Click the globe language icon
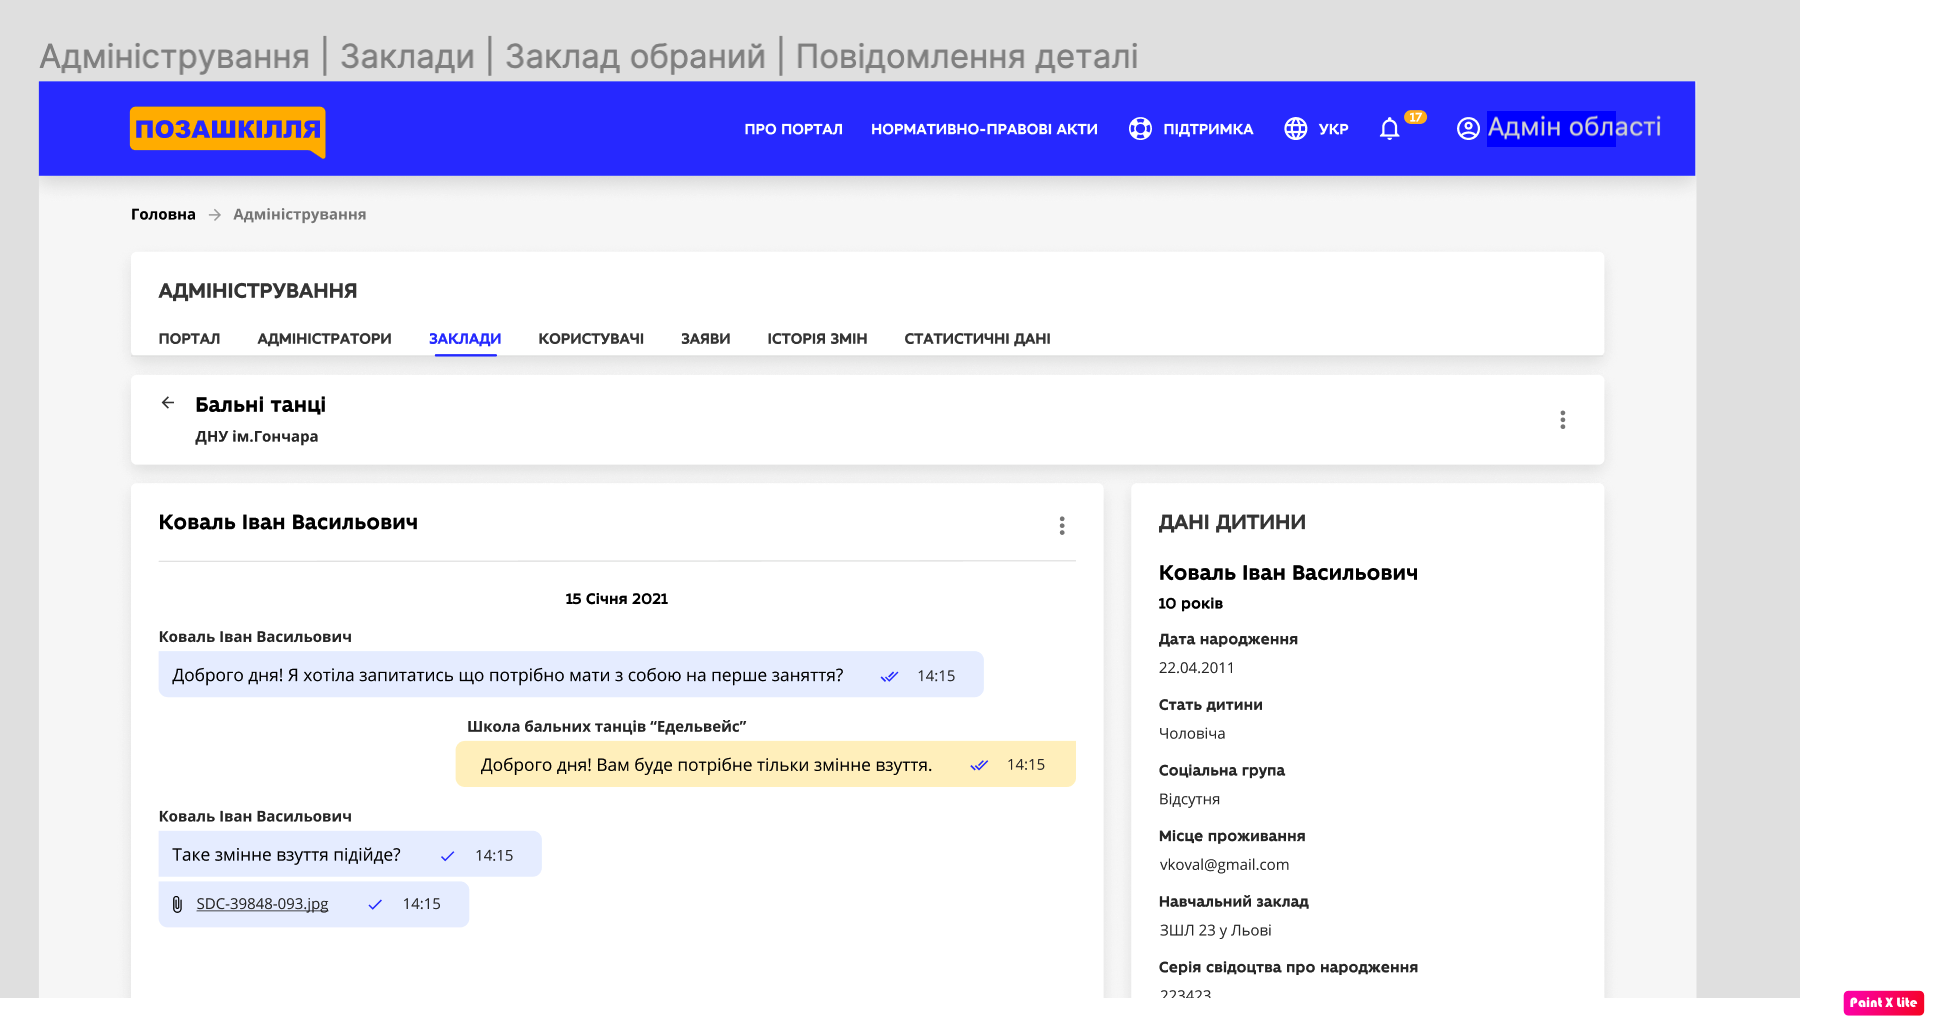Screen dimensions: 1934x1024 pyautogui.click(x=1296, y=128)
